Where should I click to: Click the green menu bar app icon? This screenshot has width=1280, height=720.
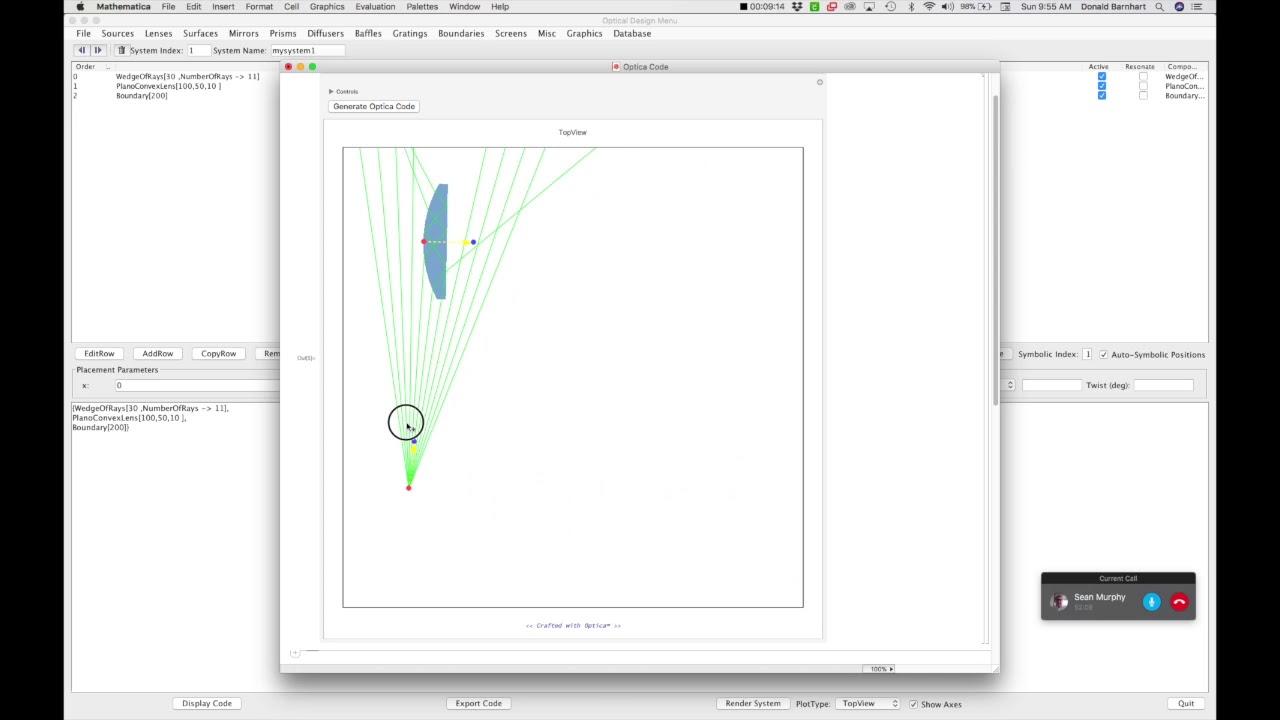pos(814,7)
